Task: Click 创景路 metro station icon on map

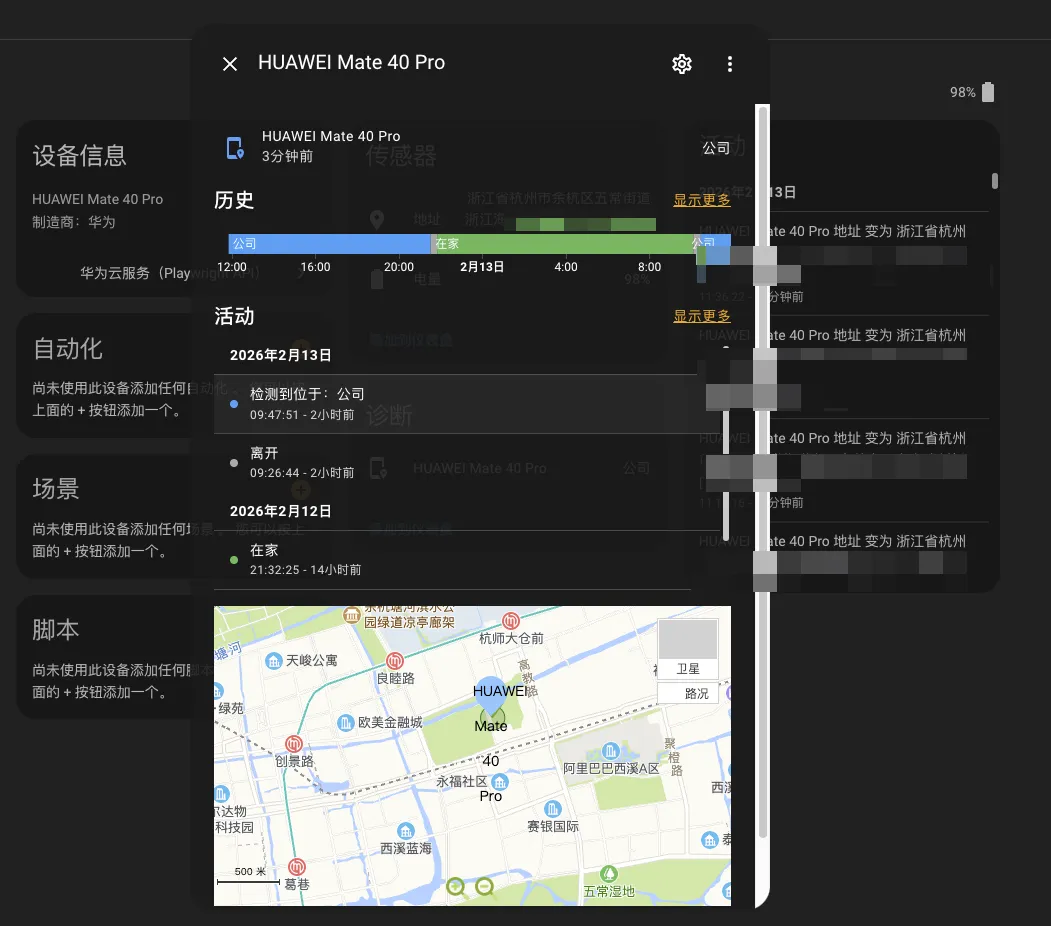Action: (294, 744)
